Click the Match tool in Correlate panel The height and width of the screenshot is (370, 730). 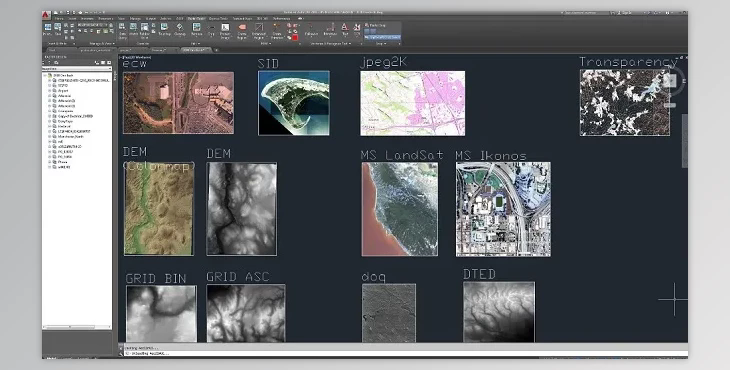(x=134, y=29)
